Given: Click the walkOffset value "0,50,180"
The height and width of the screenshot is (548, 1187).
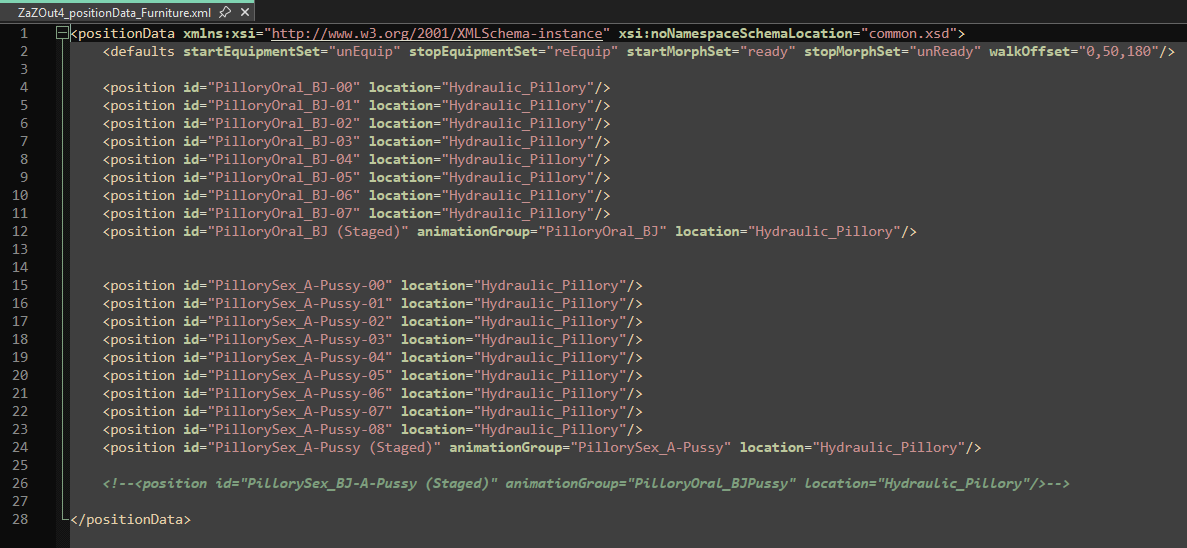Looking at the screenshot, I should pos(1119,51).
